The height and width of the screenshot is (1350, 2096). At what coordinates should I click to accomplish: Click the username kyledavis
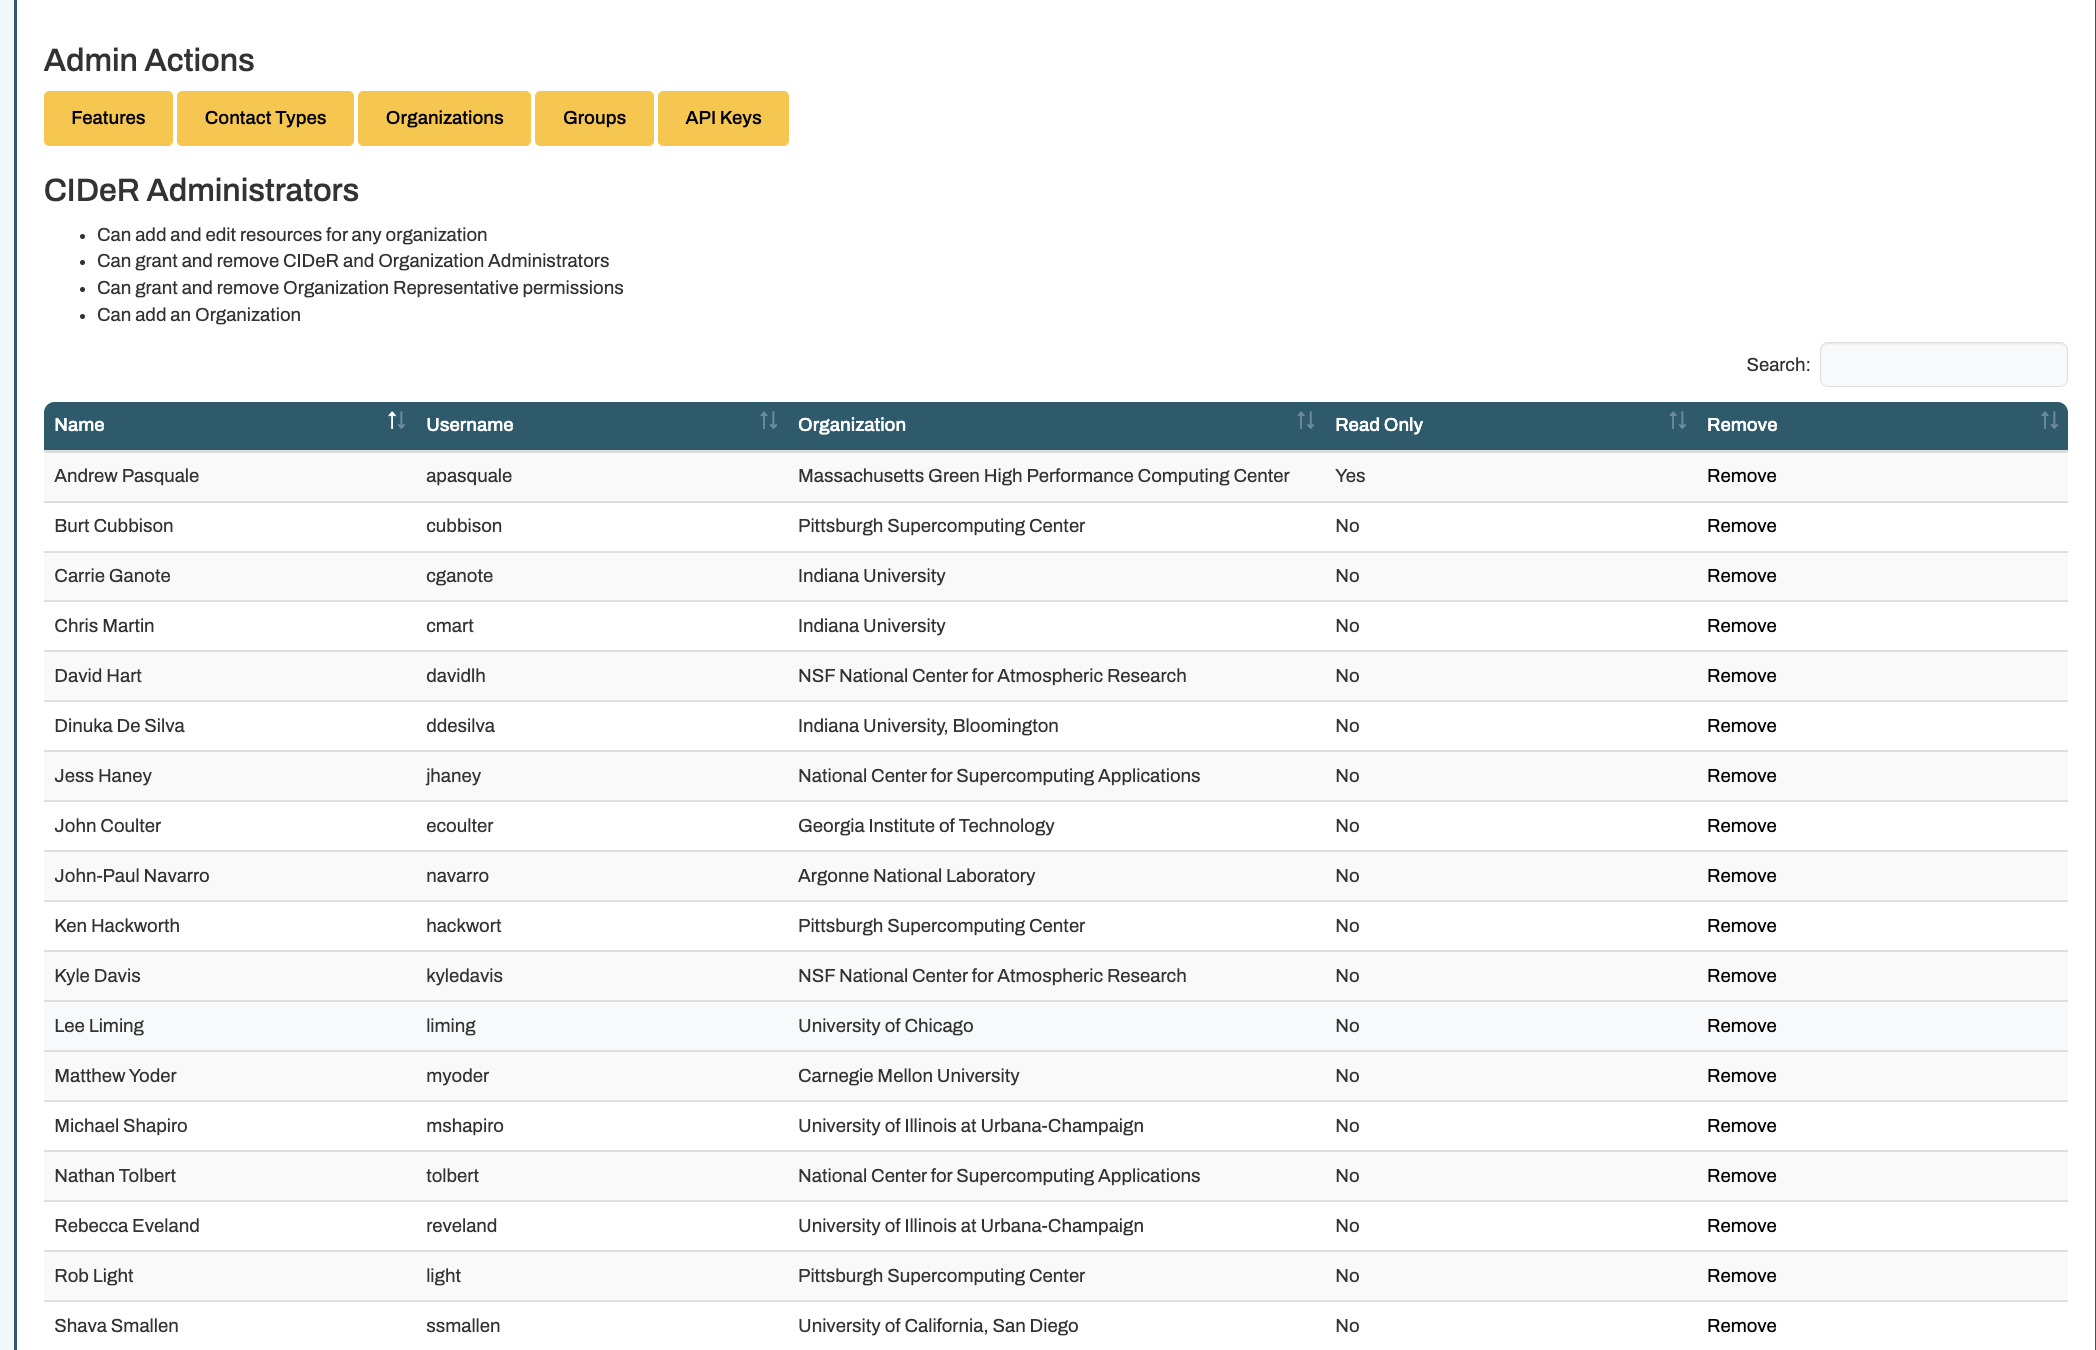[x=464, y=976]
